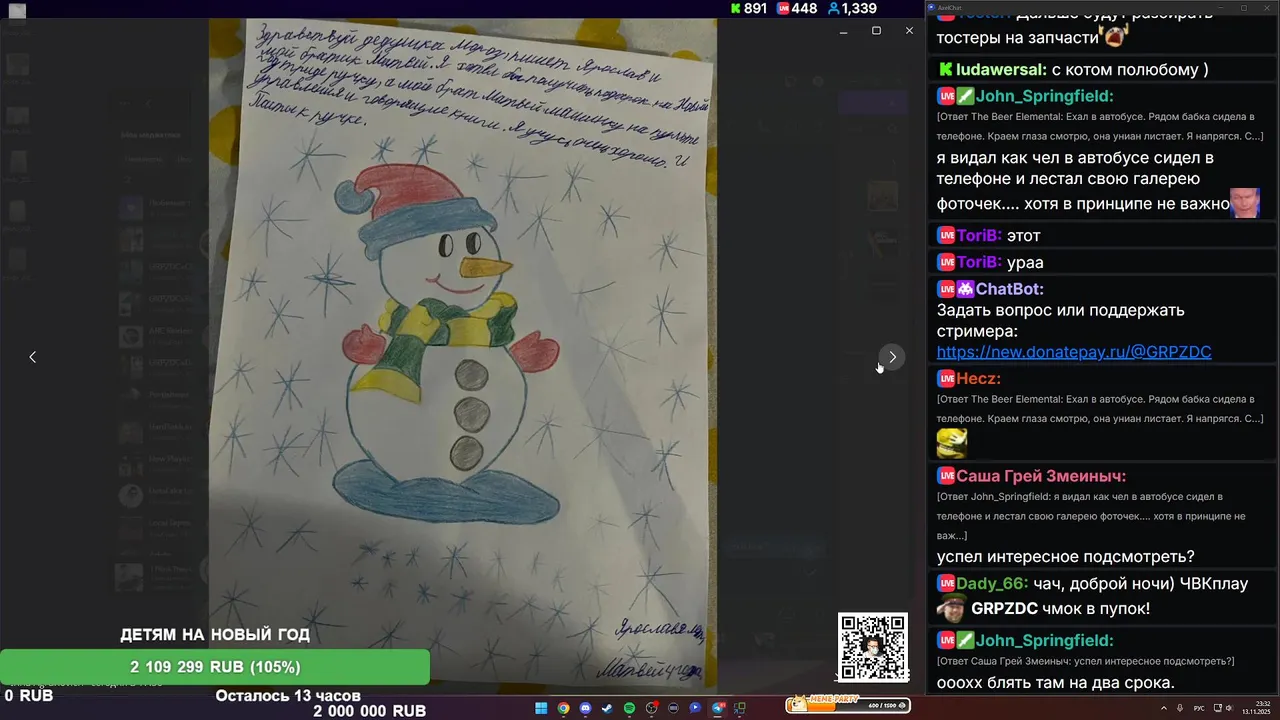Open Spotify from the taskbar
1280x720 pixels.
(x=629, y=708)
